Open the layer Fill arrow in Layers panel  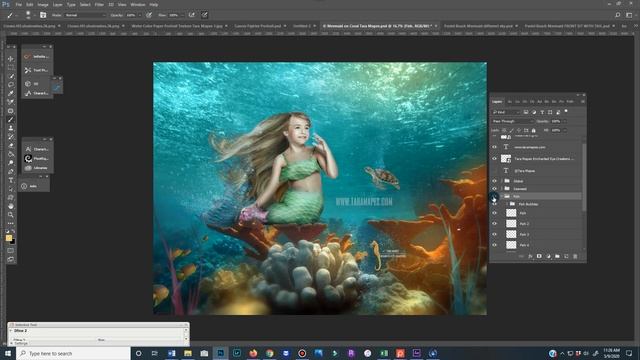pyautogui.click(x=565, y=130)
